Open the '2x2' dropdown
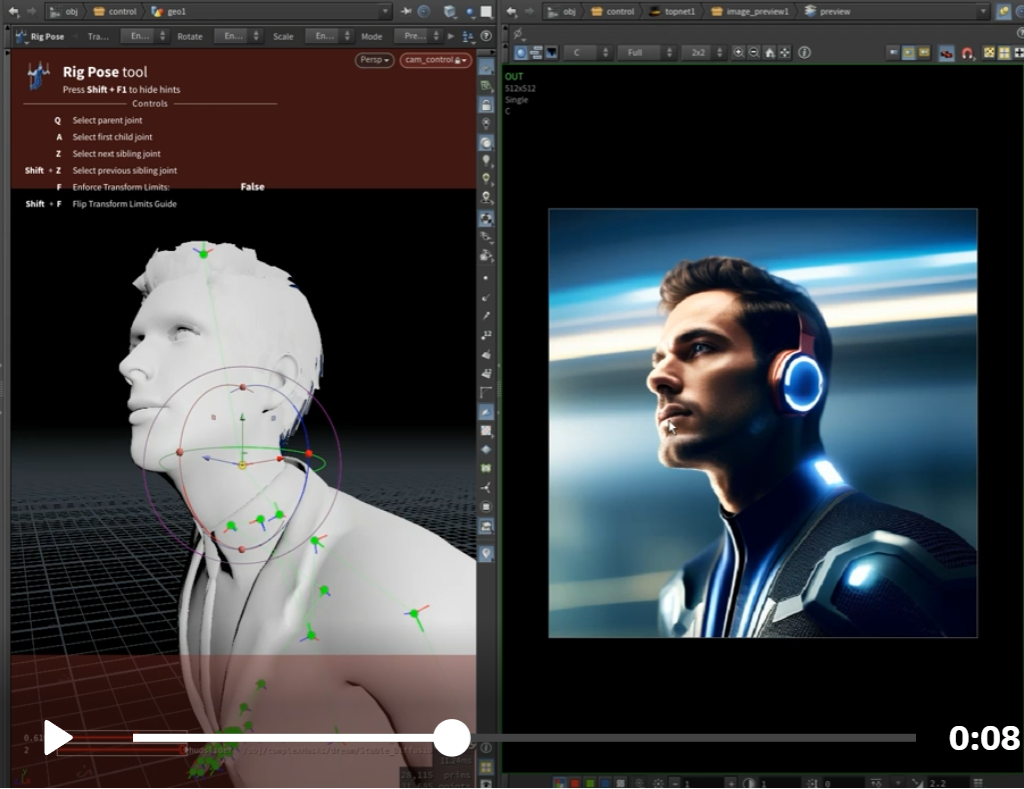1024x789 pixels. click(x=703, y=53)
